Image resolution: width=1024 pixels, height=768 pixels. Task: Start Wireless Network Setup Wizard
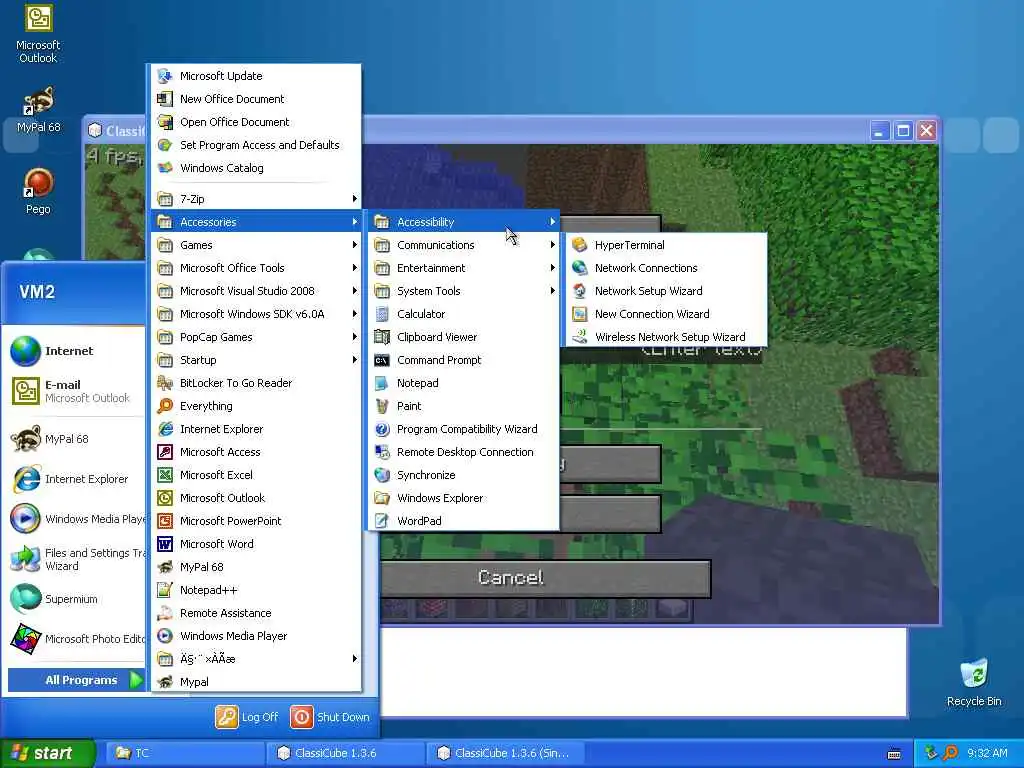(x=665, y=337)
